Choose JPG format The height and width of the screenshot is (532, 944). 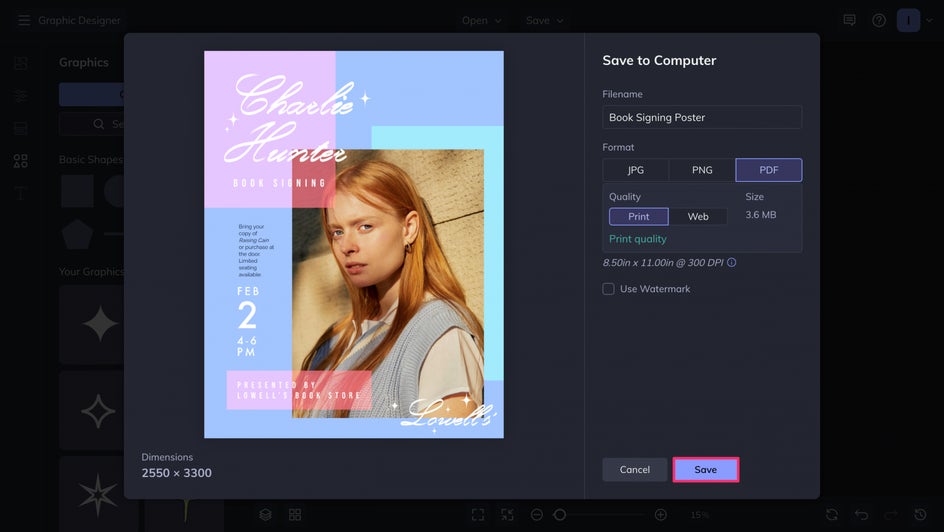(x=636, y=170)
